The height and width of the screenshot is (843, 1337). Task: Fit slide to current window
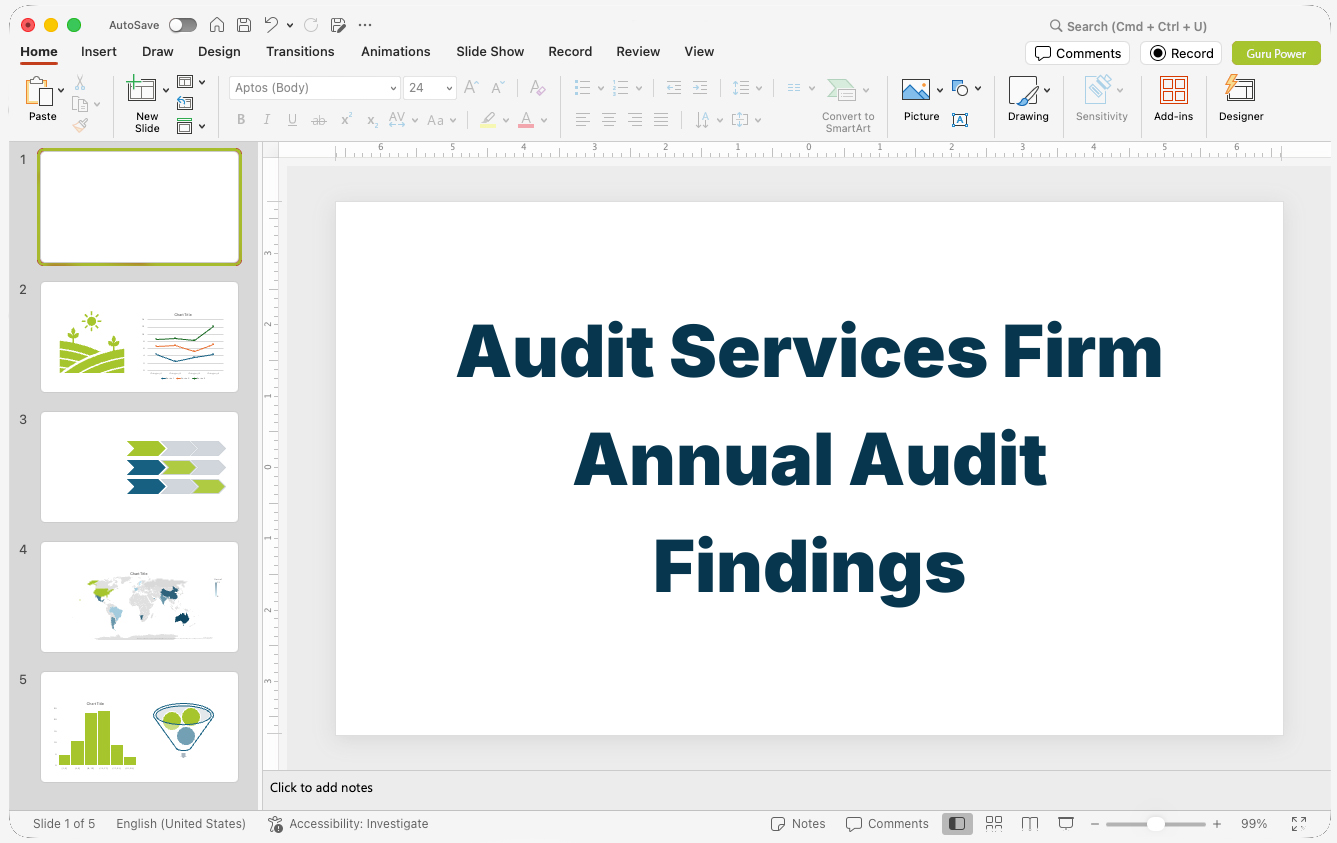click(1299, 824)
